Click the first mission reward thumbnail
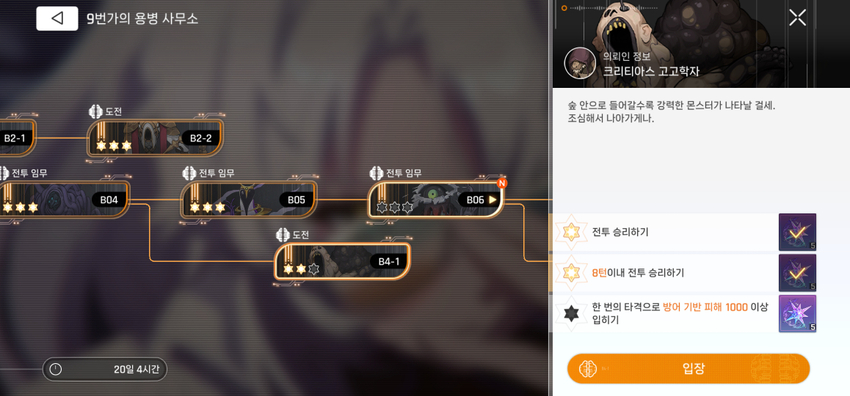This screenshot has width=850, height=396. (797, 232)
